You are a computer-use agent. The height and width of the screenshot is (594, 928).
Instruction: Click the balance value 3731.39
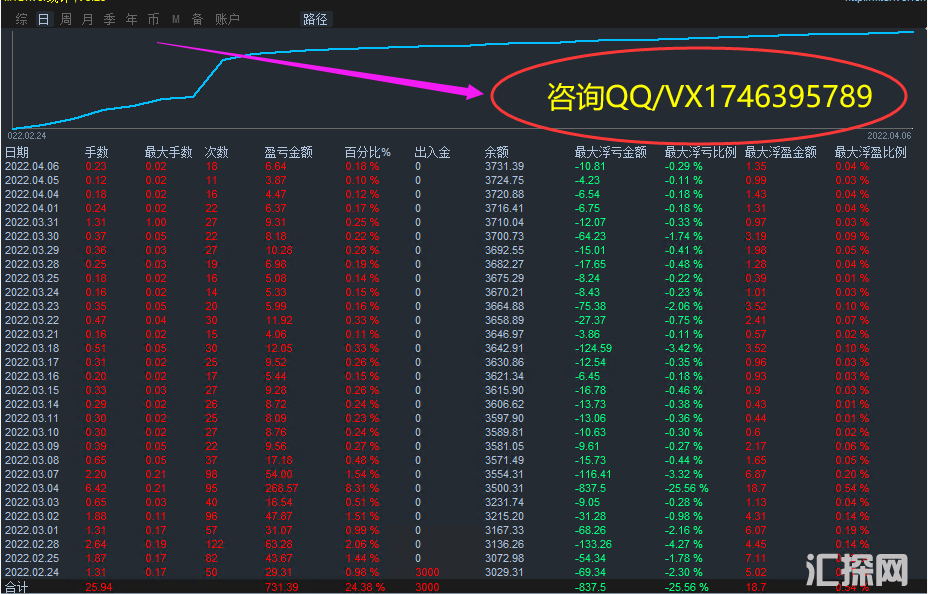pos(504,167)
